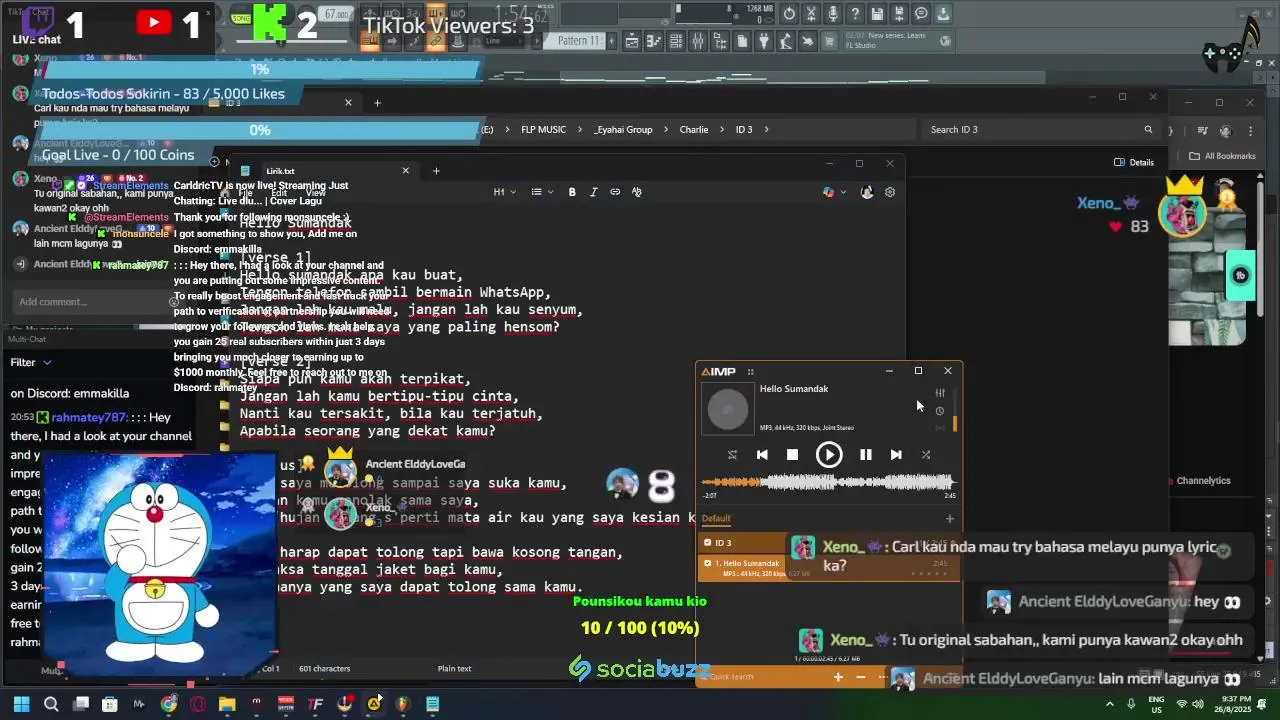The width and height of the screenshot is (1280, 720).
Task: Toggle bold formatting in text editor
Action: tap(572, 192)
